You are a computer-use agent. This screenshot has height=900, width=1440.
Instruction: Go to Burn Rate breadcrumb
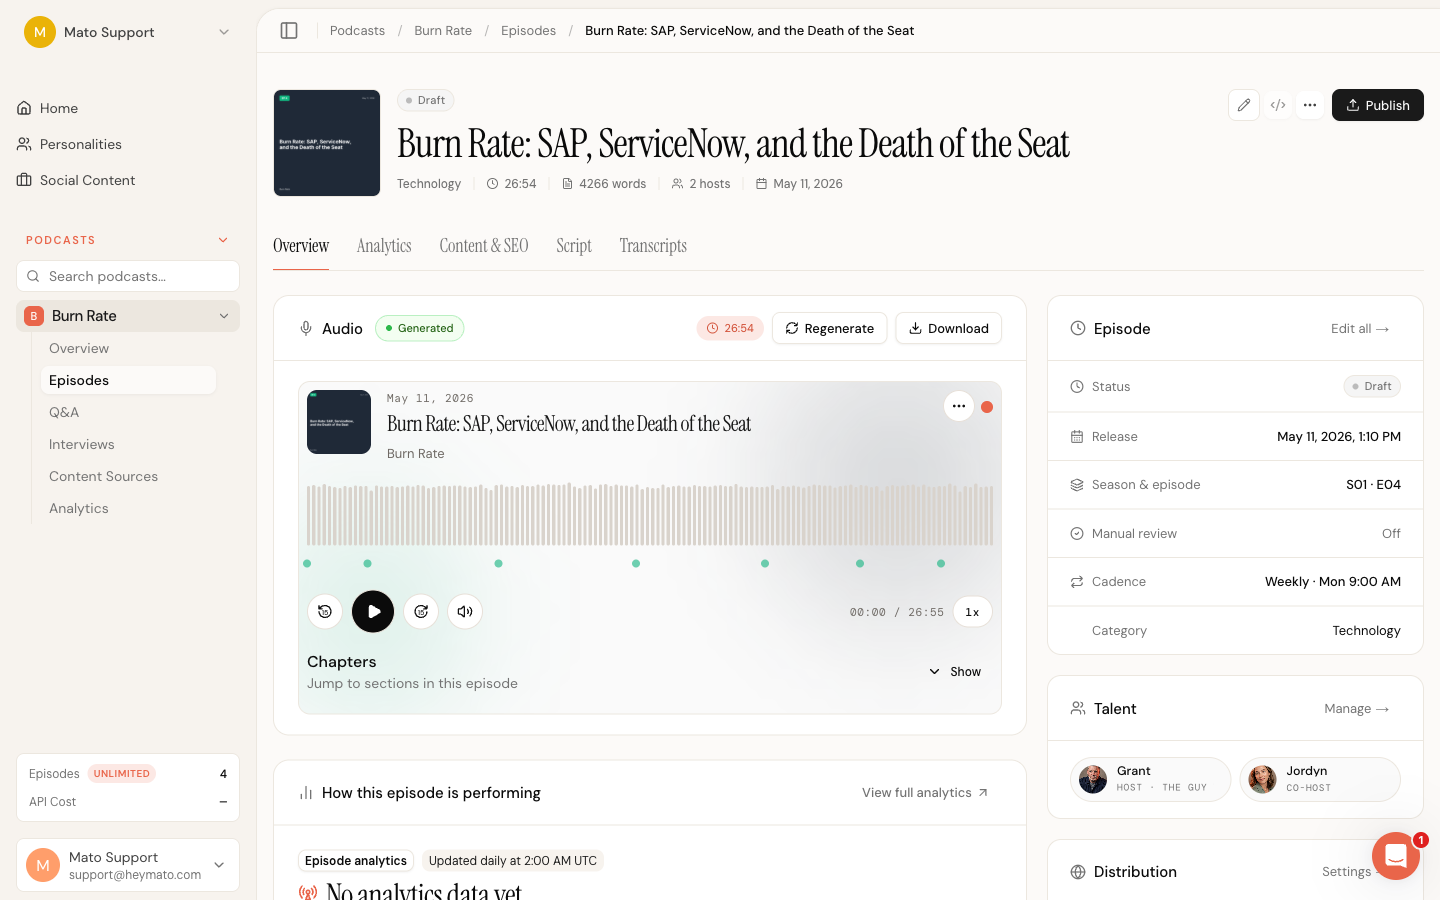(443, 31)
